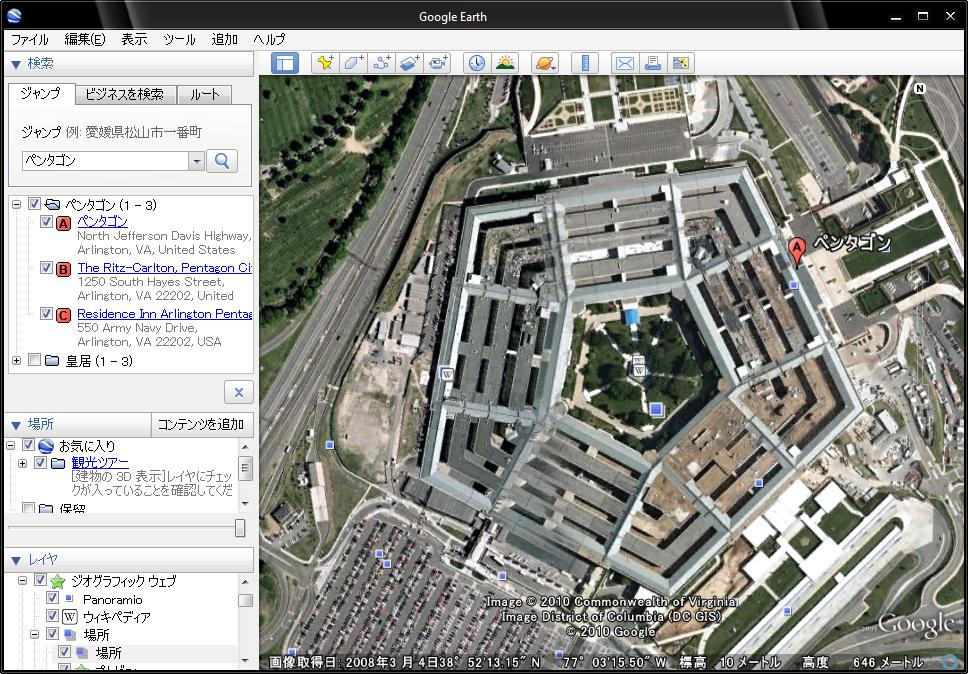Click the layers panel scrollbar thumb

pos(245,601)
